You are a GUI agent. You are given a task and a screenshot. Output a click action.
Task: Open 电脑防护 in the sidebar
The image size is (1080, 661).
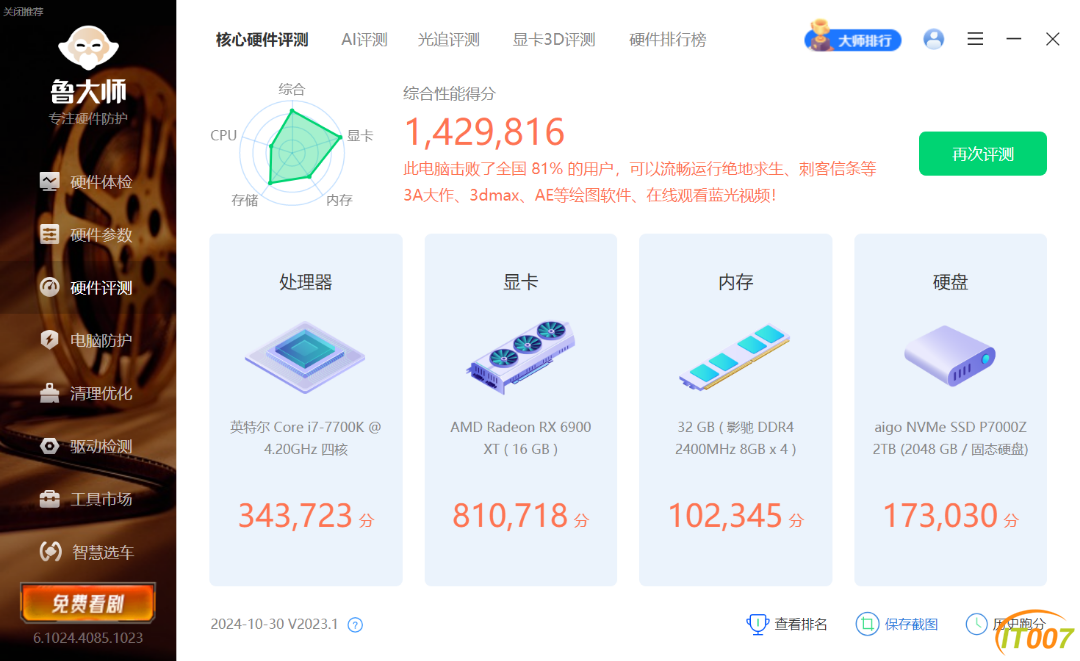point(86,340)
